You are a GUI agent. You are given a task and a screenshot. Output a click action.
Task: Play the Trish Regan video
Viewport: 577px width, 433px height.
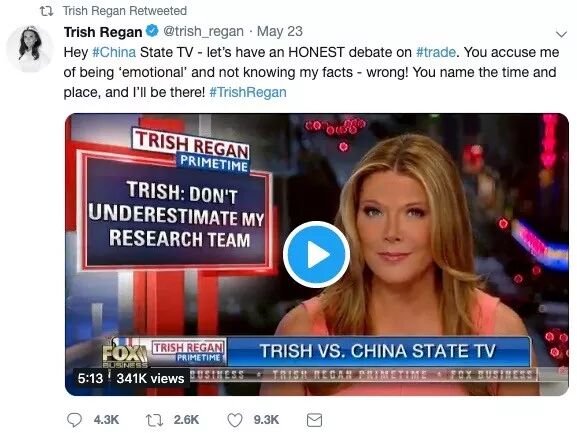click(x=316, y=255)
